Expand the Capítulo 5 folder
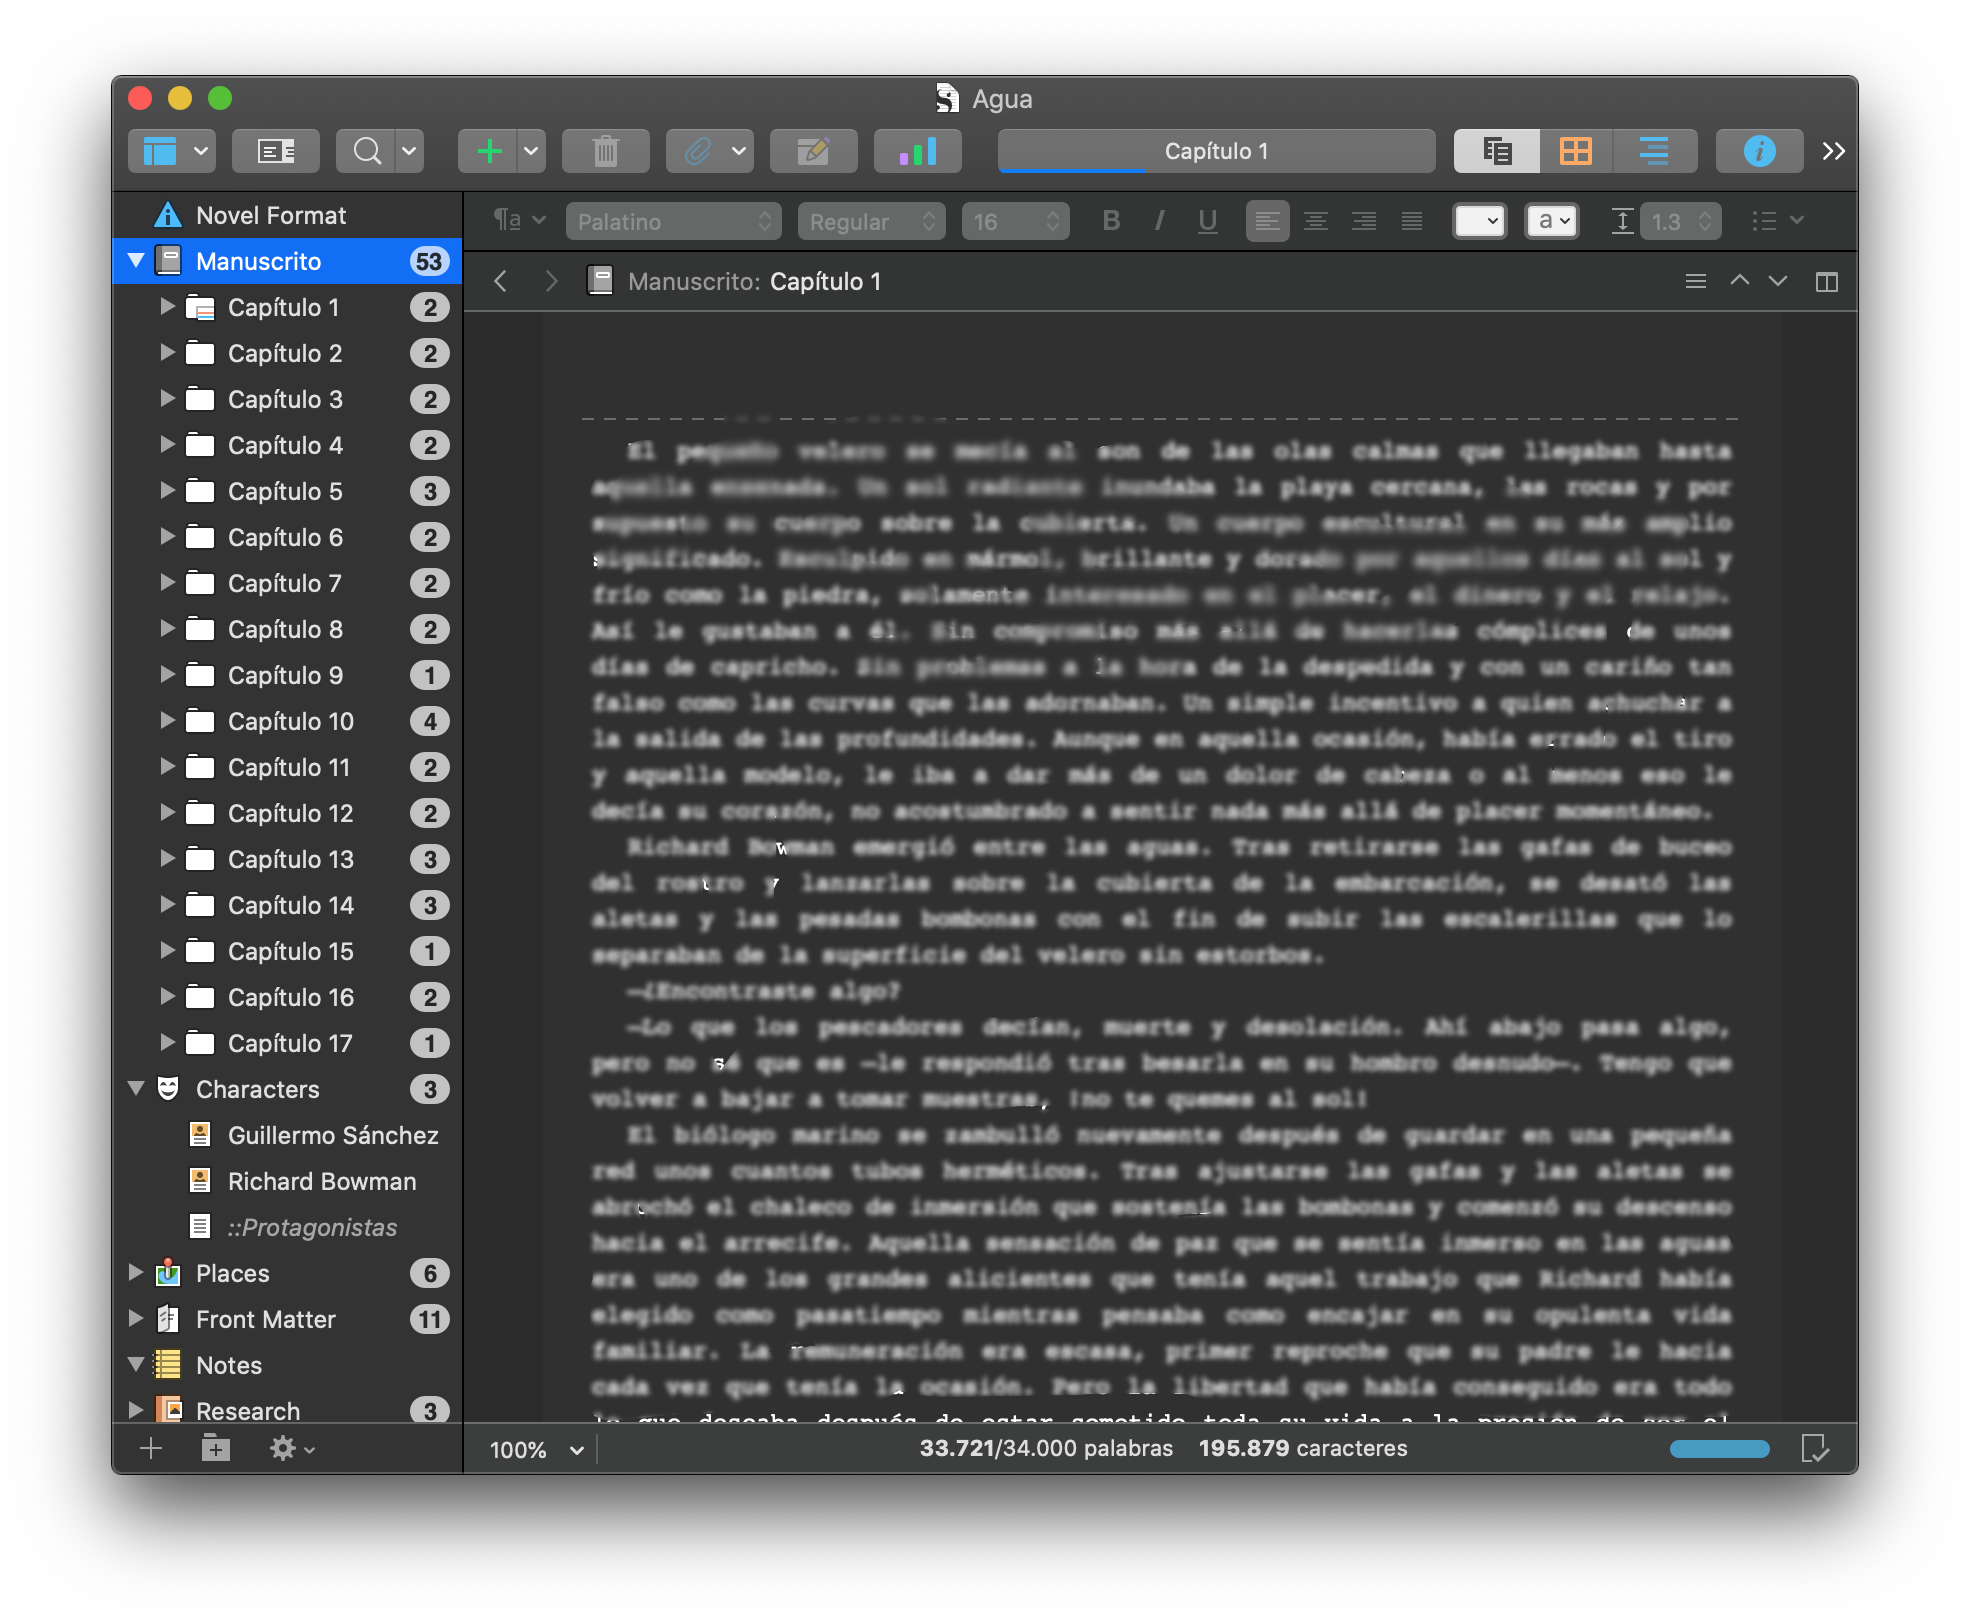Image resolution: width=1970 pixels, height=1622 pixels. click(167, 491)
